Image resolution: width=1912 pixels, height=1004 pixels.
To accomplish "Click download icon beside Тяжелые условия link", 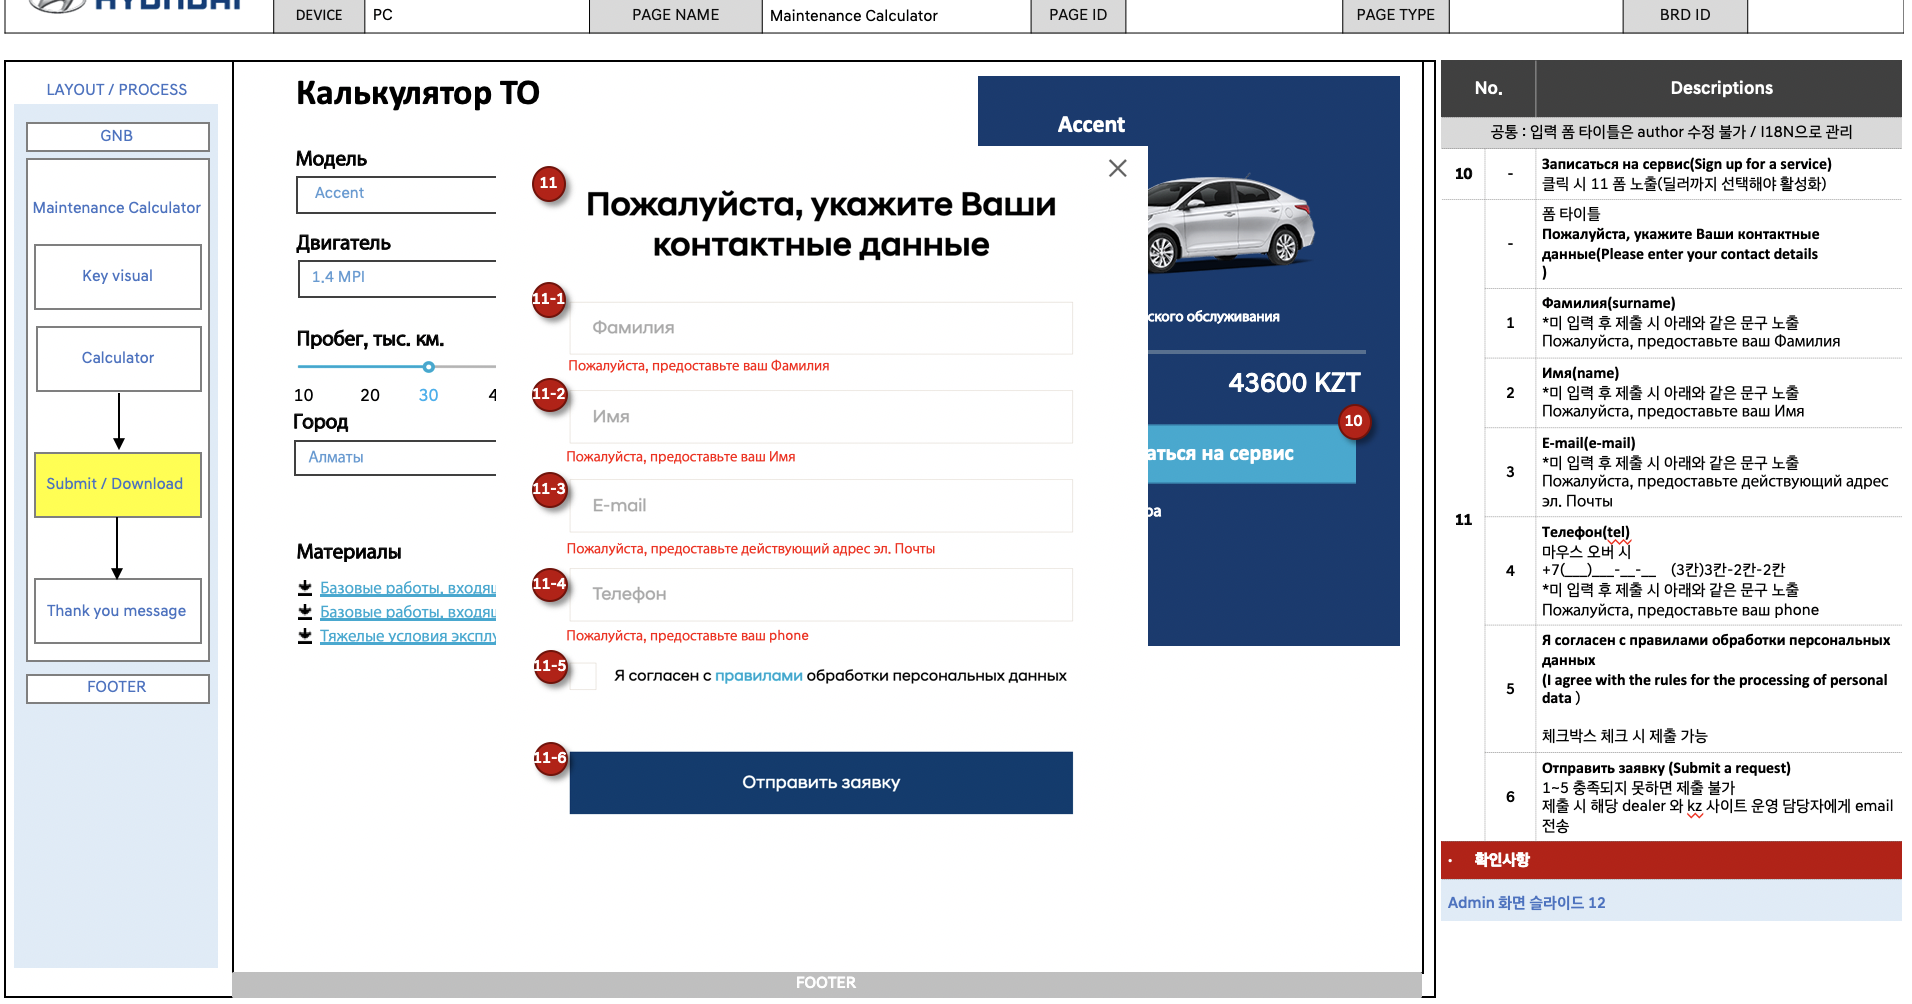I will (305, 636).
